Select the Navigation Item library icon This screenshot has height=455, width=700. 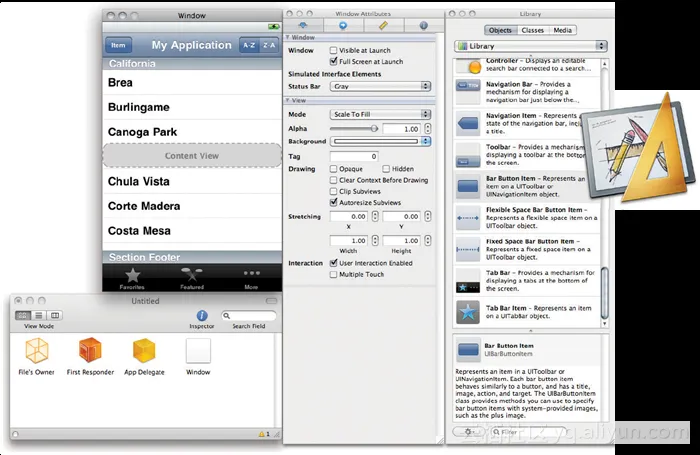(469, 123)
